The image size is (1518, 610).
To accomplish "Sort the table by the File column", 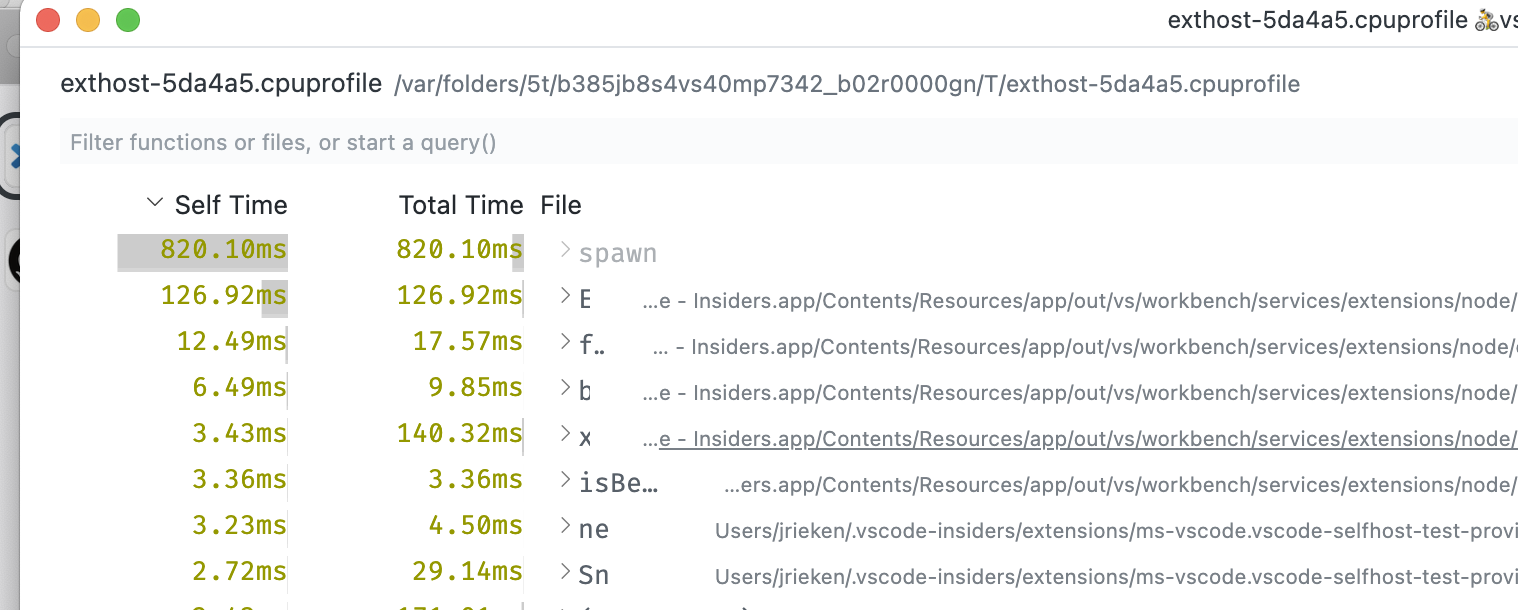I will click(561, 204).
